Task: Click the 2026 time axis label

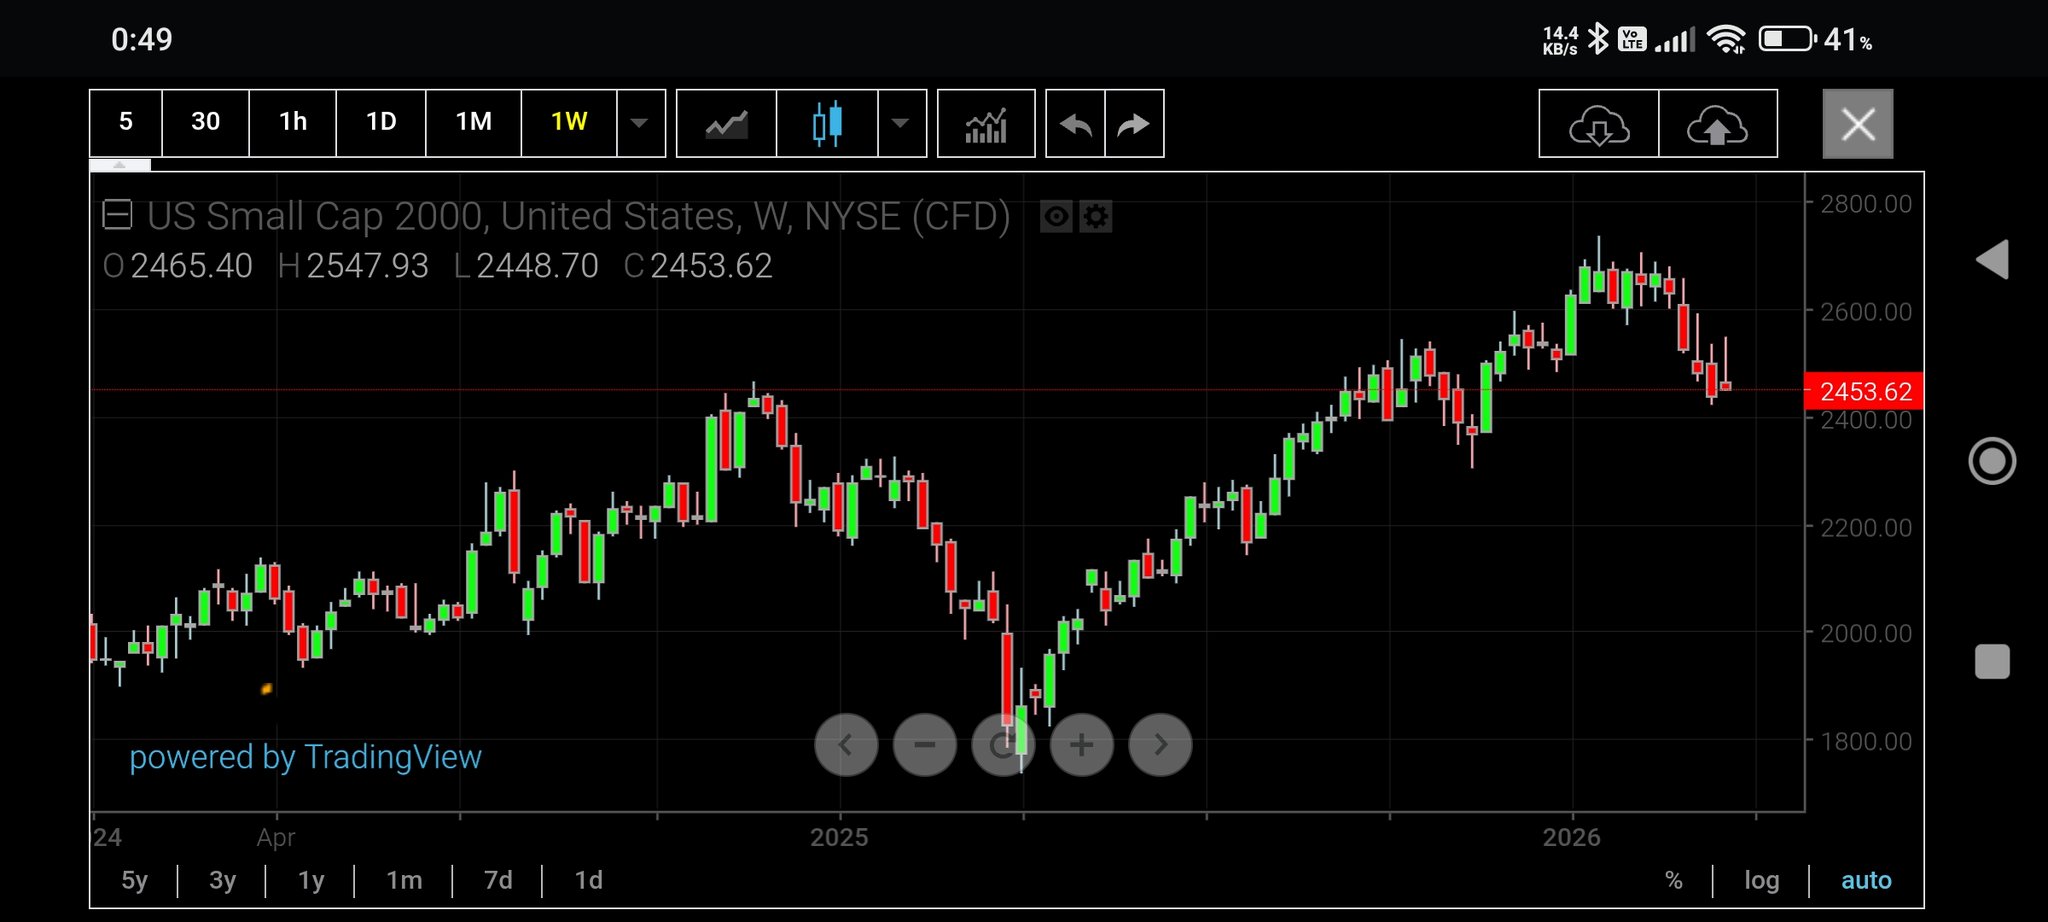Action: [x=1572, y=837]
